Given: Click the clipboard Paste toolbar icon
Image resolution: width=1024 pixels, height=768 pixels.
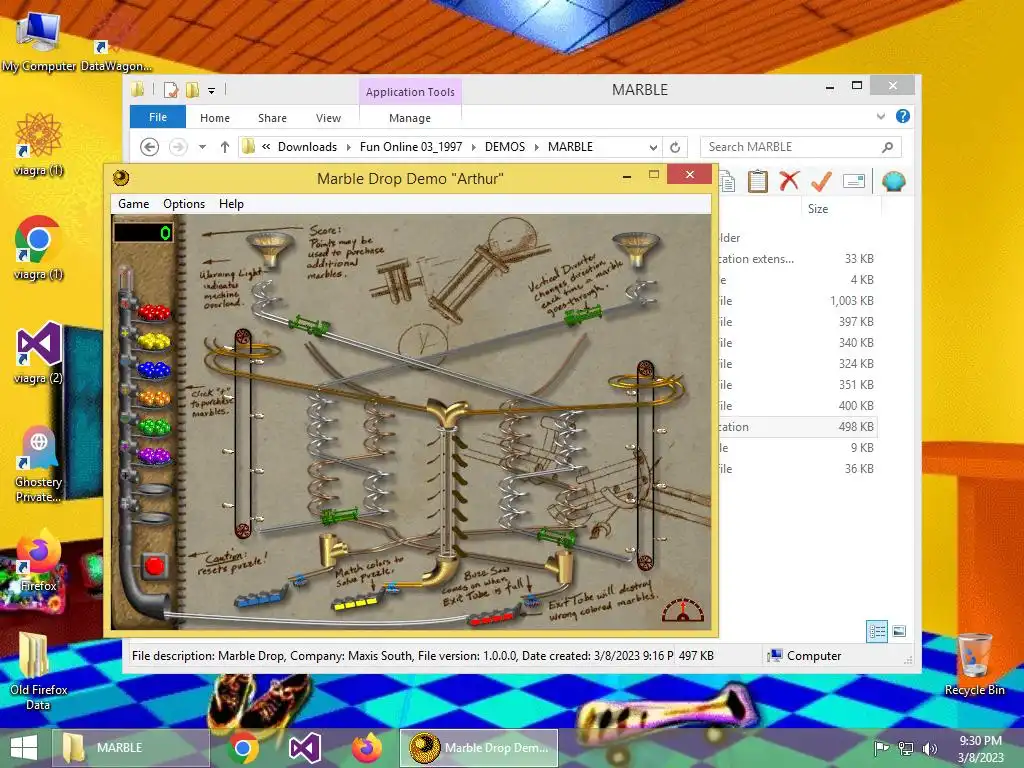Looking at the screenshot, I should tap(758, 181).
